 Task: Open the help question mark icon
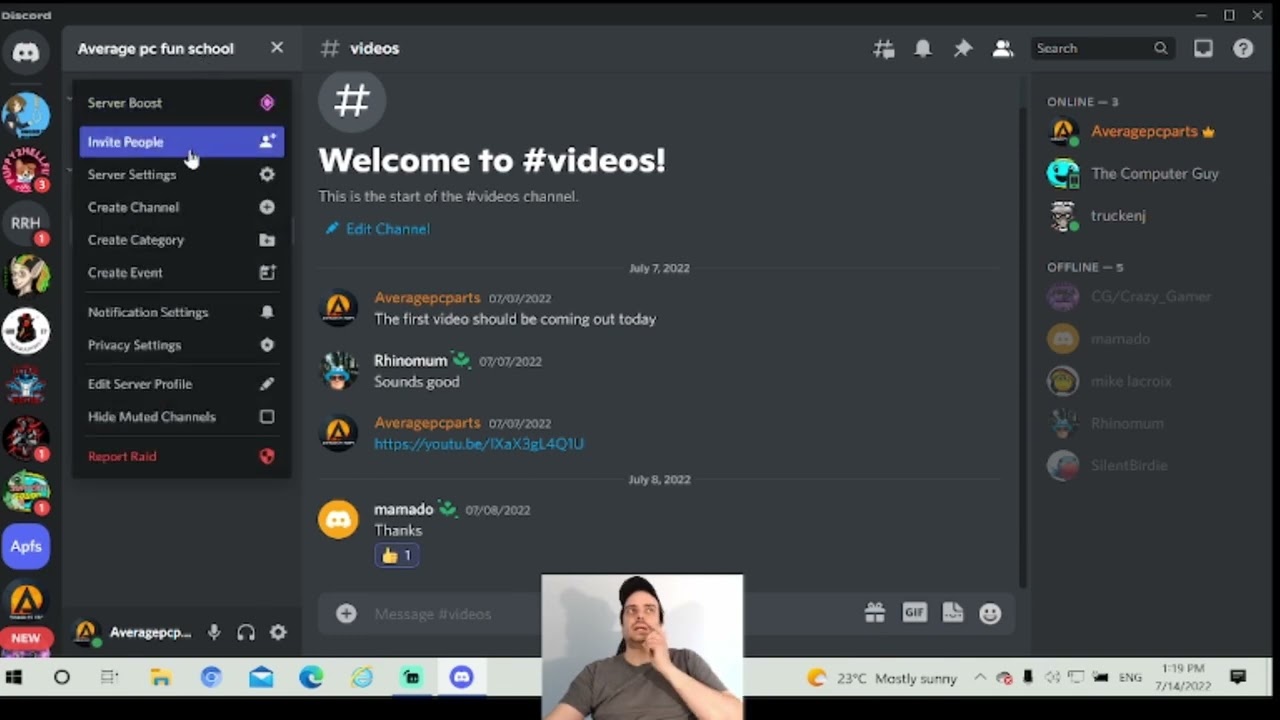pos(1243,48)
